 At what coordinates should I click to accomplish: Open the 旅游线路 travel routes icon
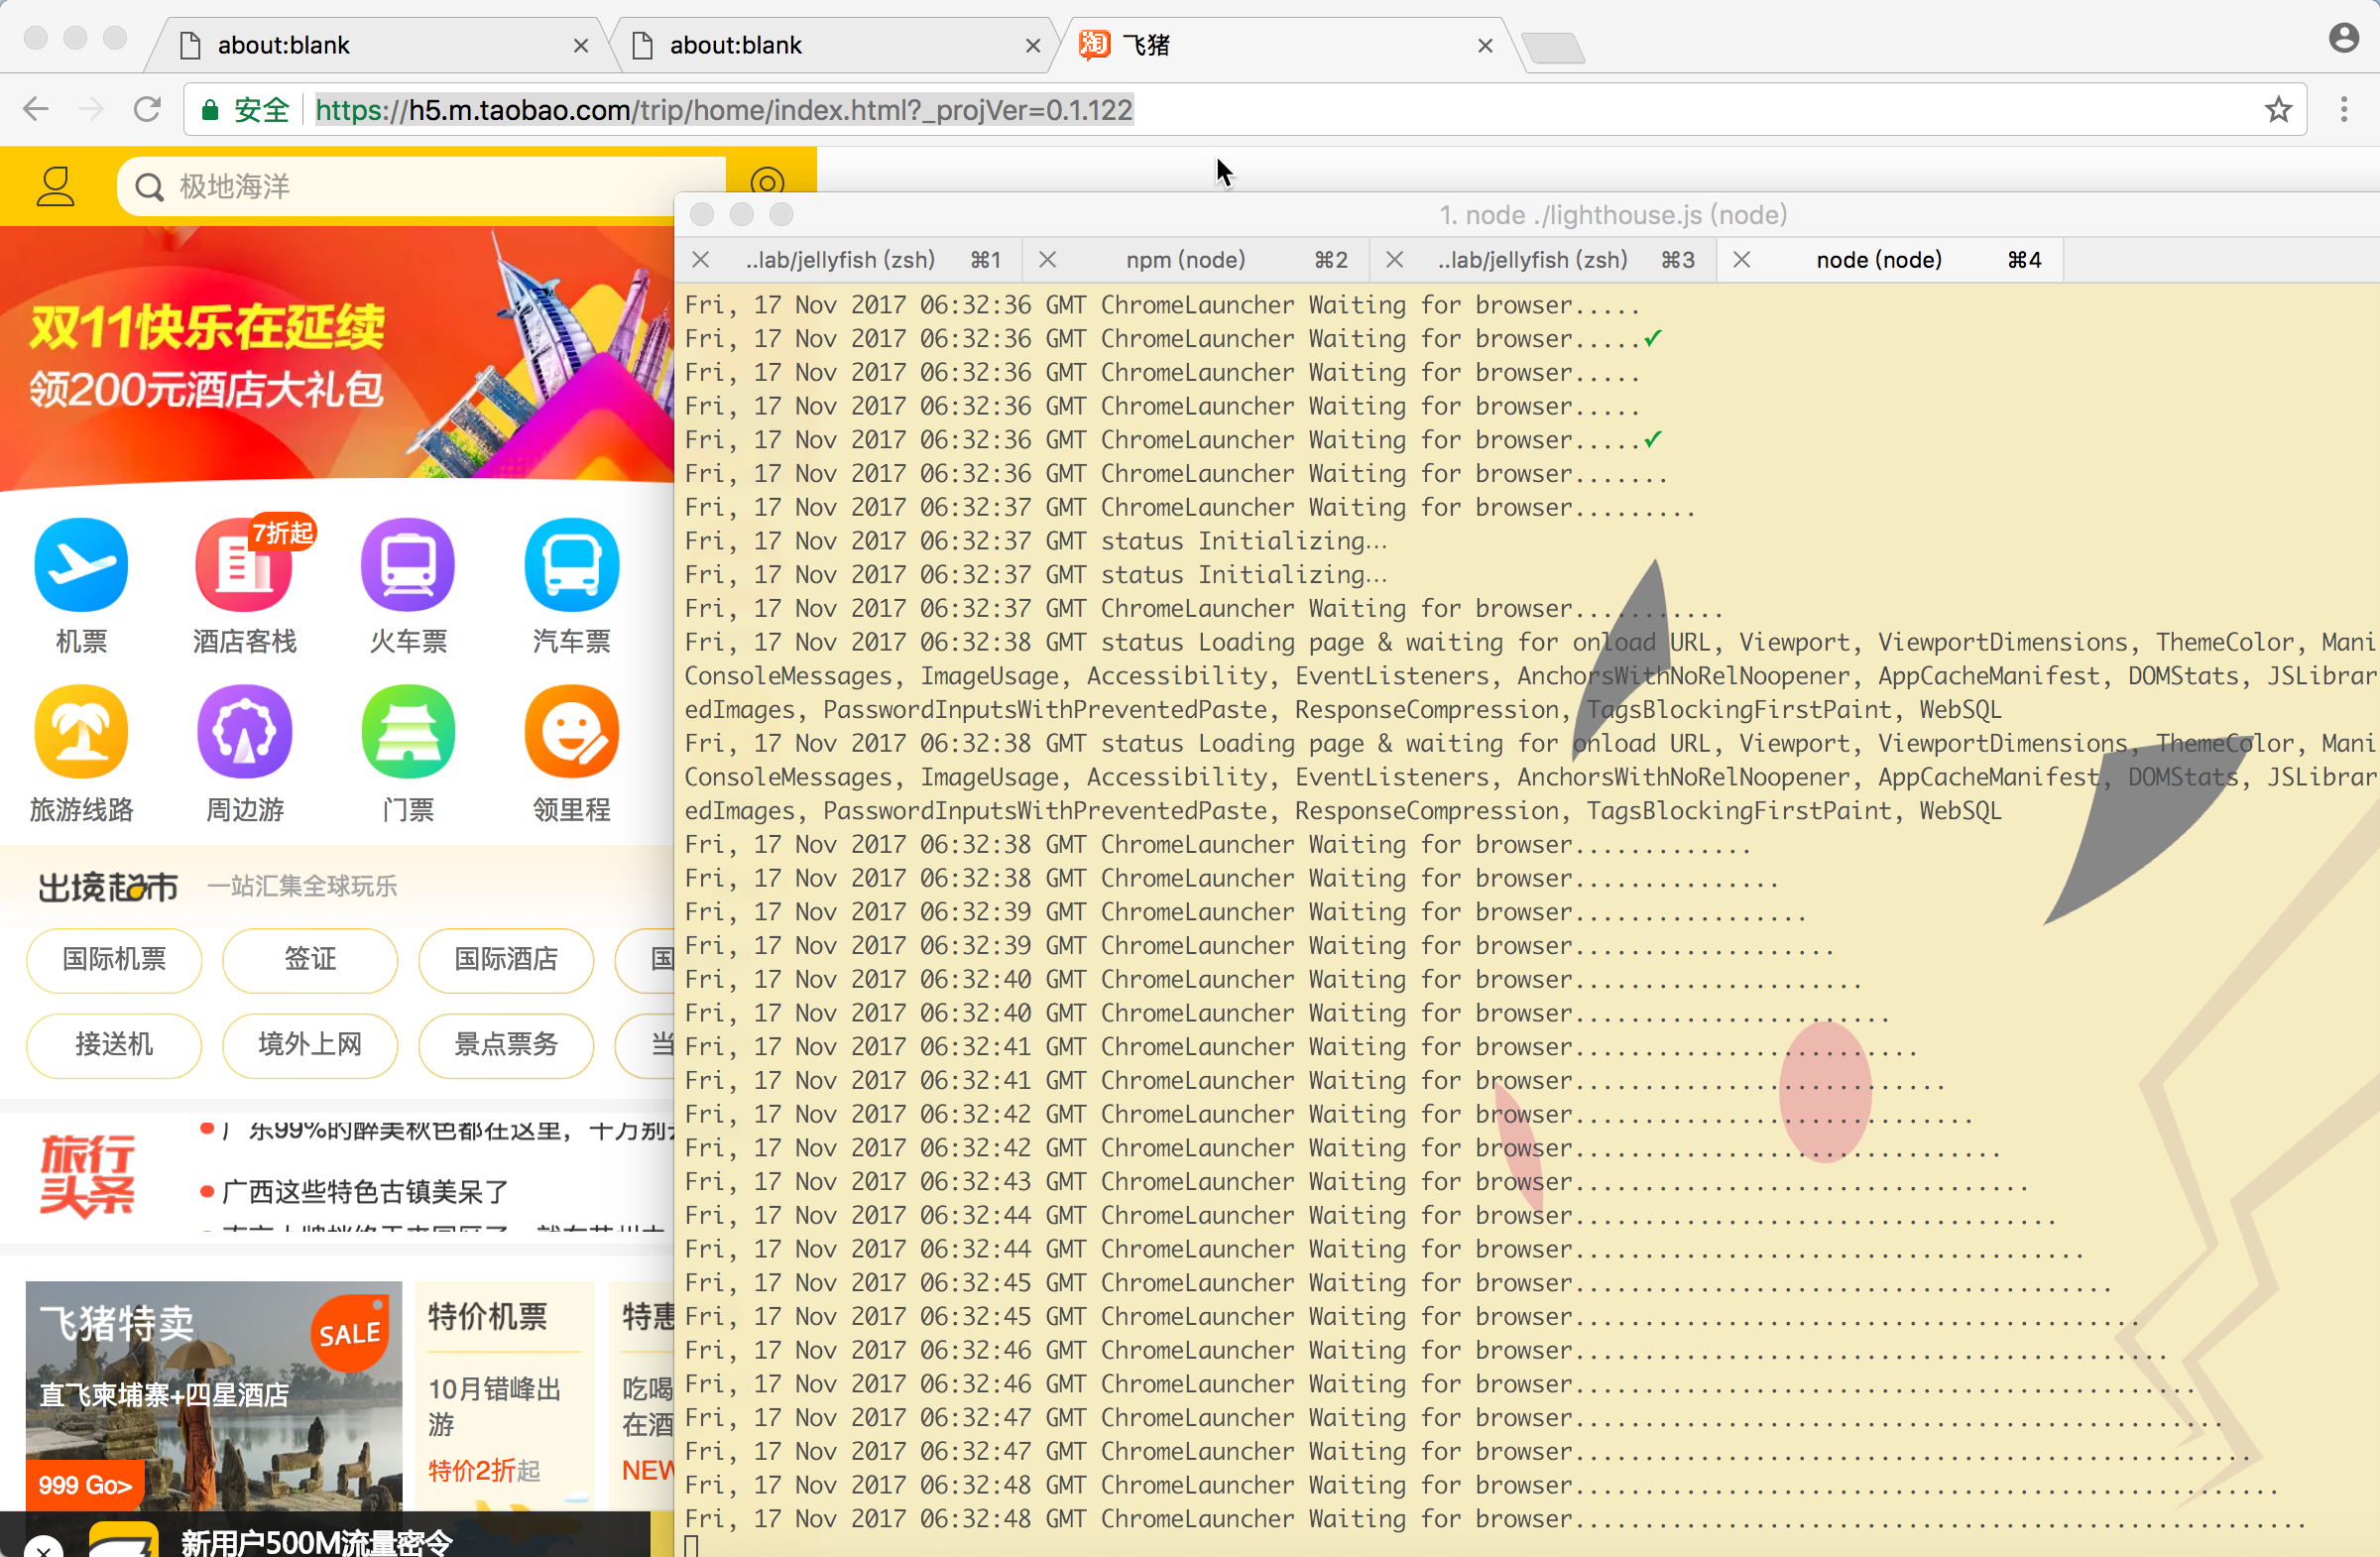point(81,732)
